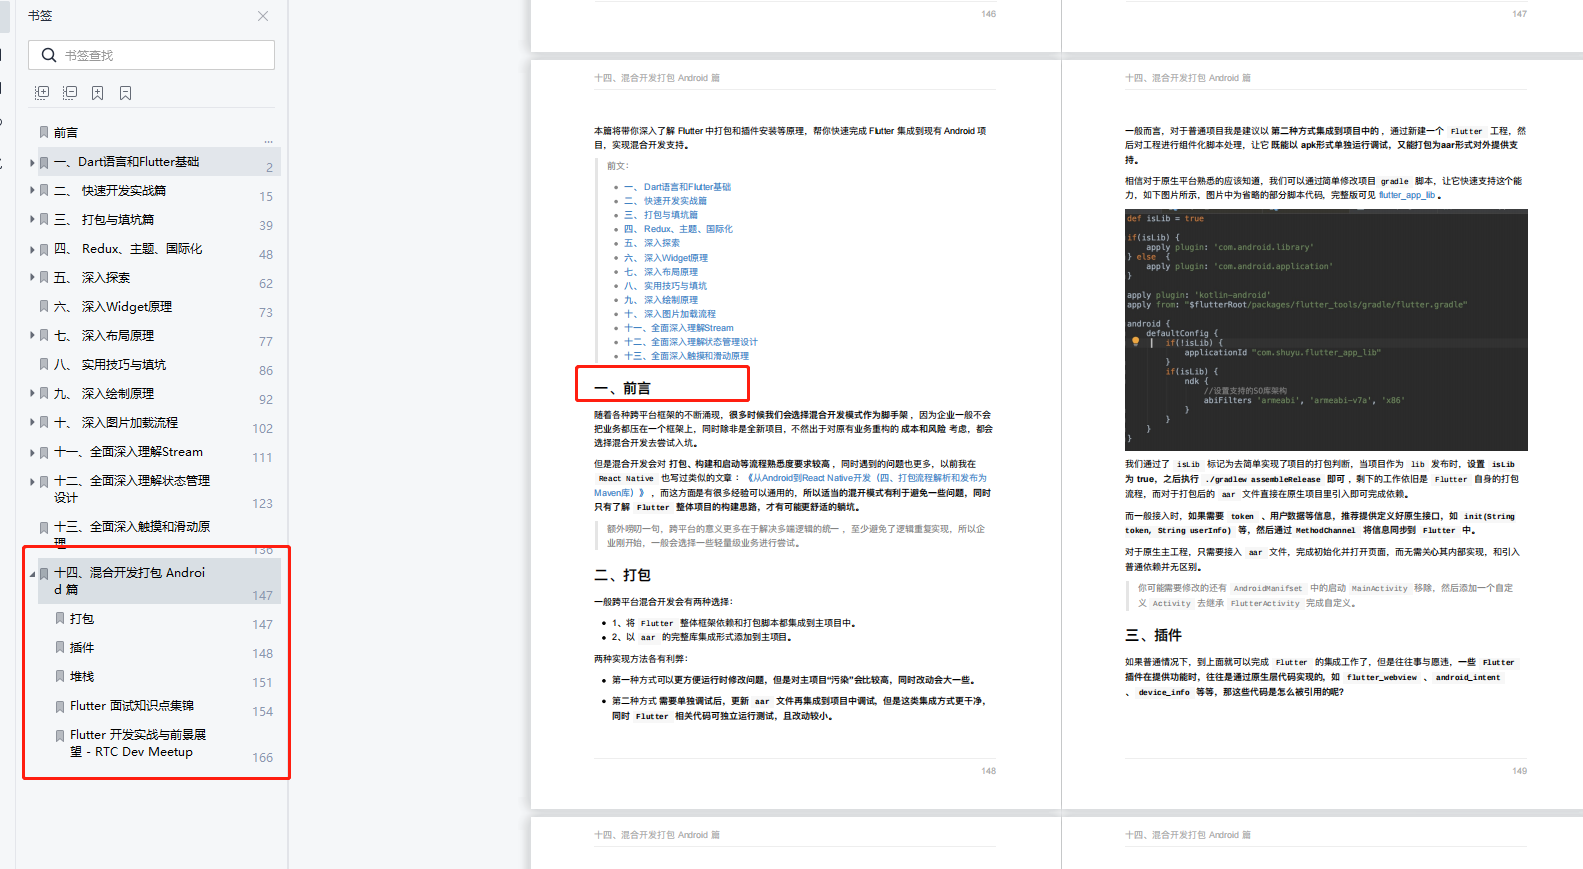Select sidebar bookmark 三、打包与填坑篇
Viewport: 1583px width, 869px height.
coord(104,220)
